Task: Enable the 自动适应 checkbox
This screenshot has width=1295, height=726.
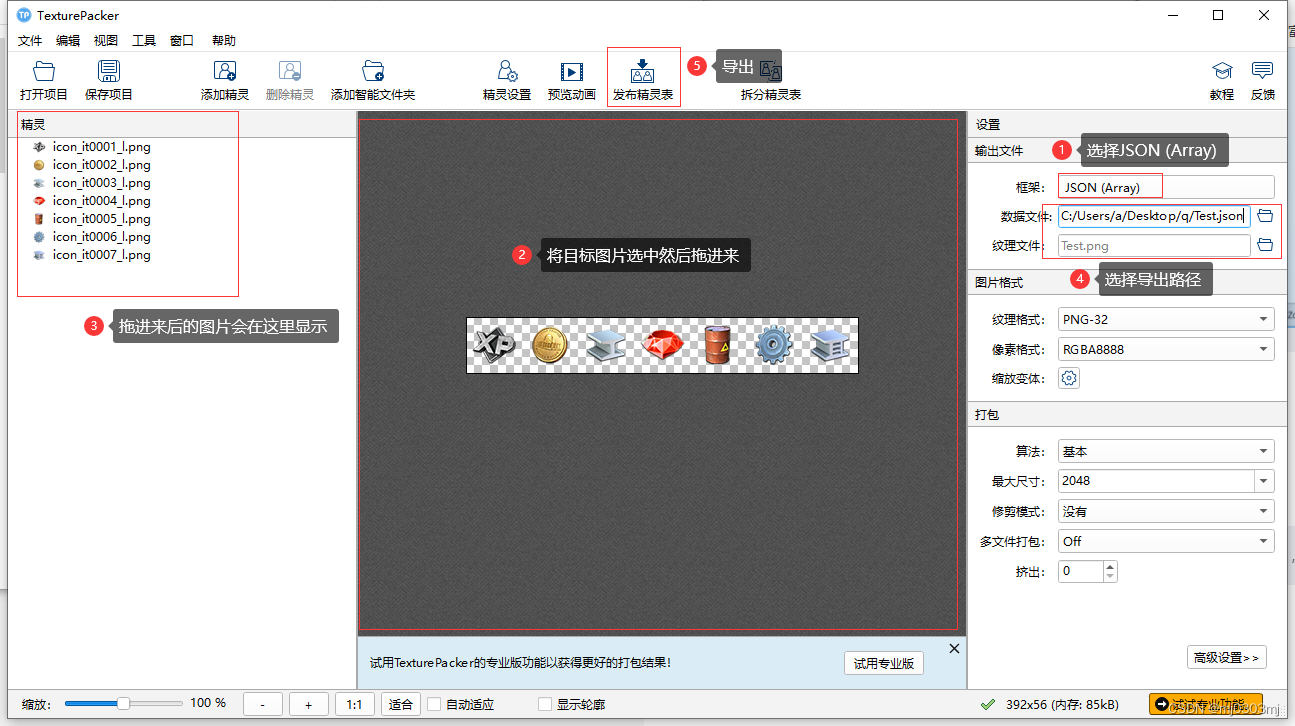Action: click(x=435, y=704)
